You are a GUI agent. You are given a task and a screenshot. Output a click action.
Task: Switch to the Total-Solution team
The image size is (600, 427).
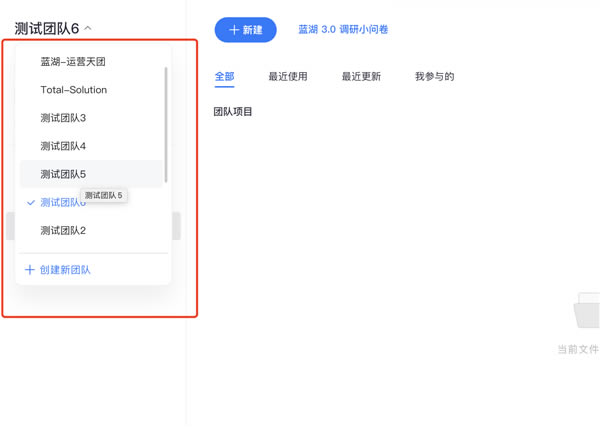73,90
